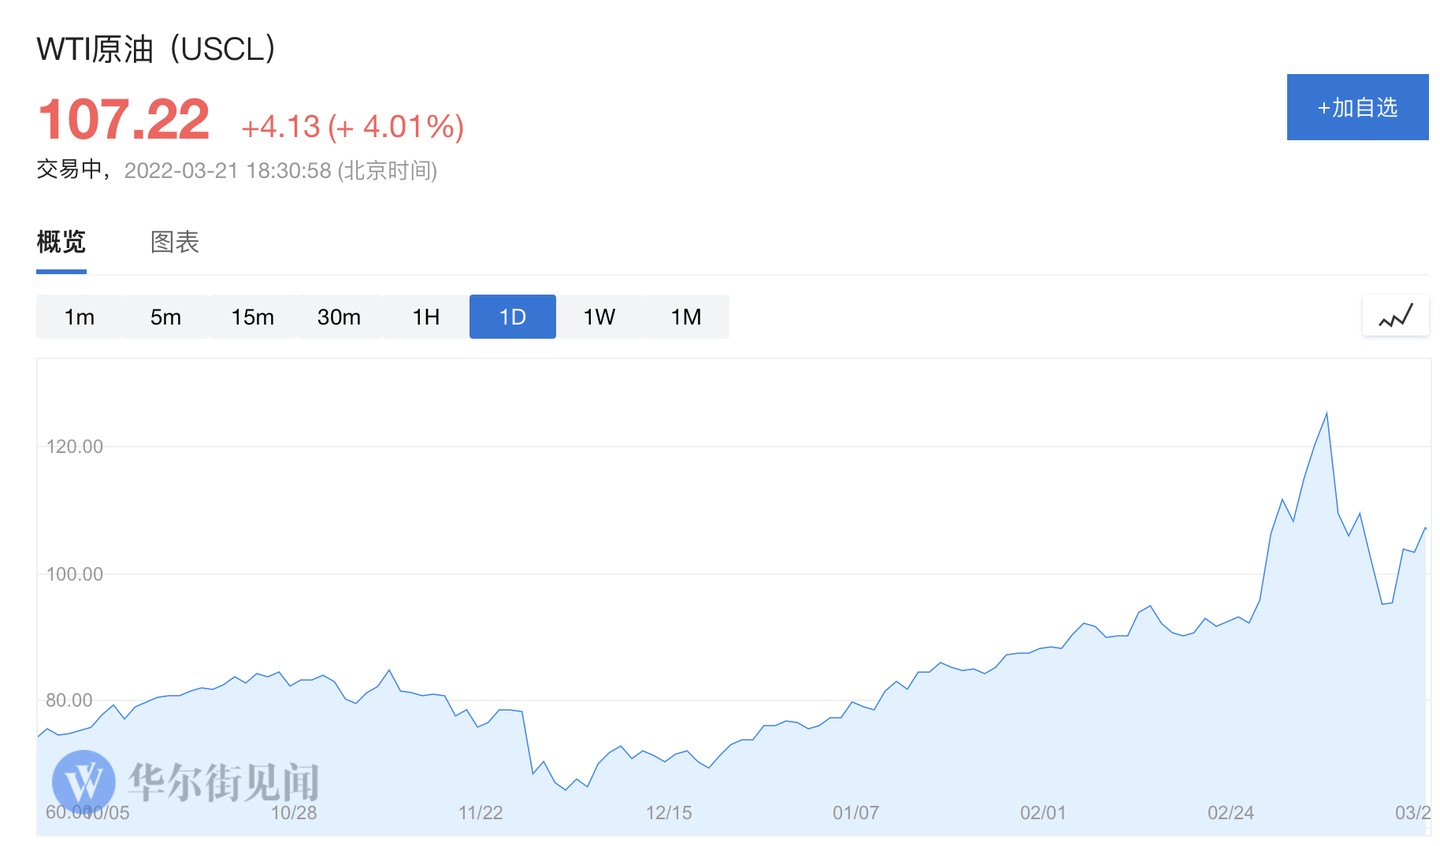Viewport: 1440px width, 846px height.
Task: Open the 图表 chart tab
Action: [175, 242]
